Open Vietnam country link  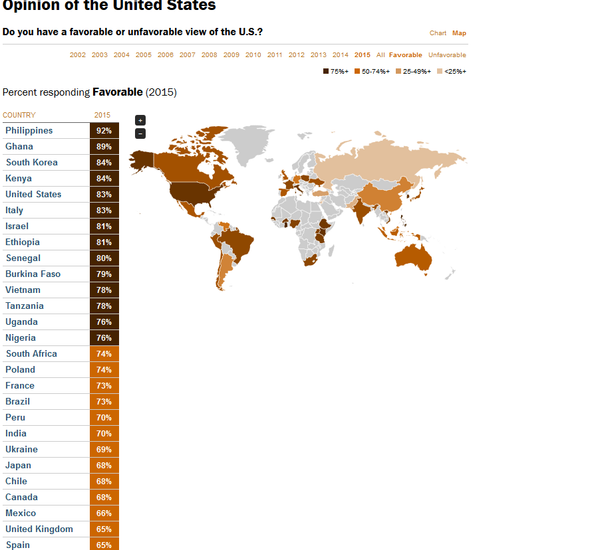point(23,290)
